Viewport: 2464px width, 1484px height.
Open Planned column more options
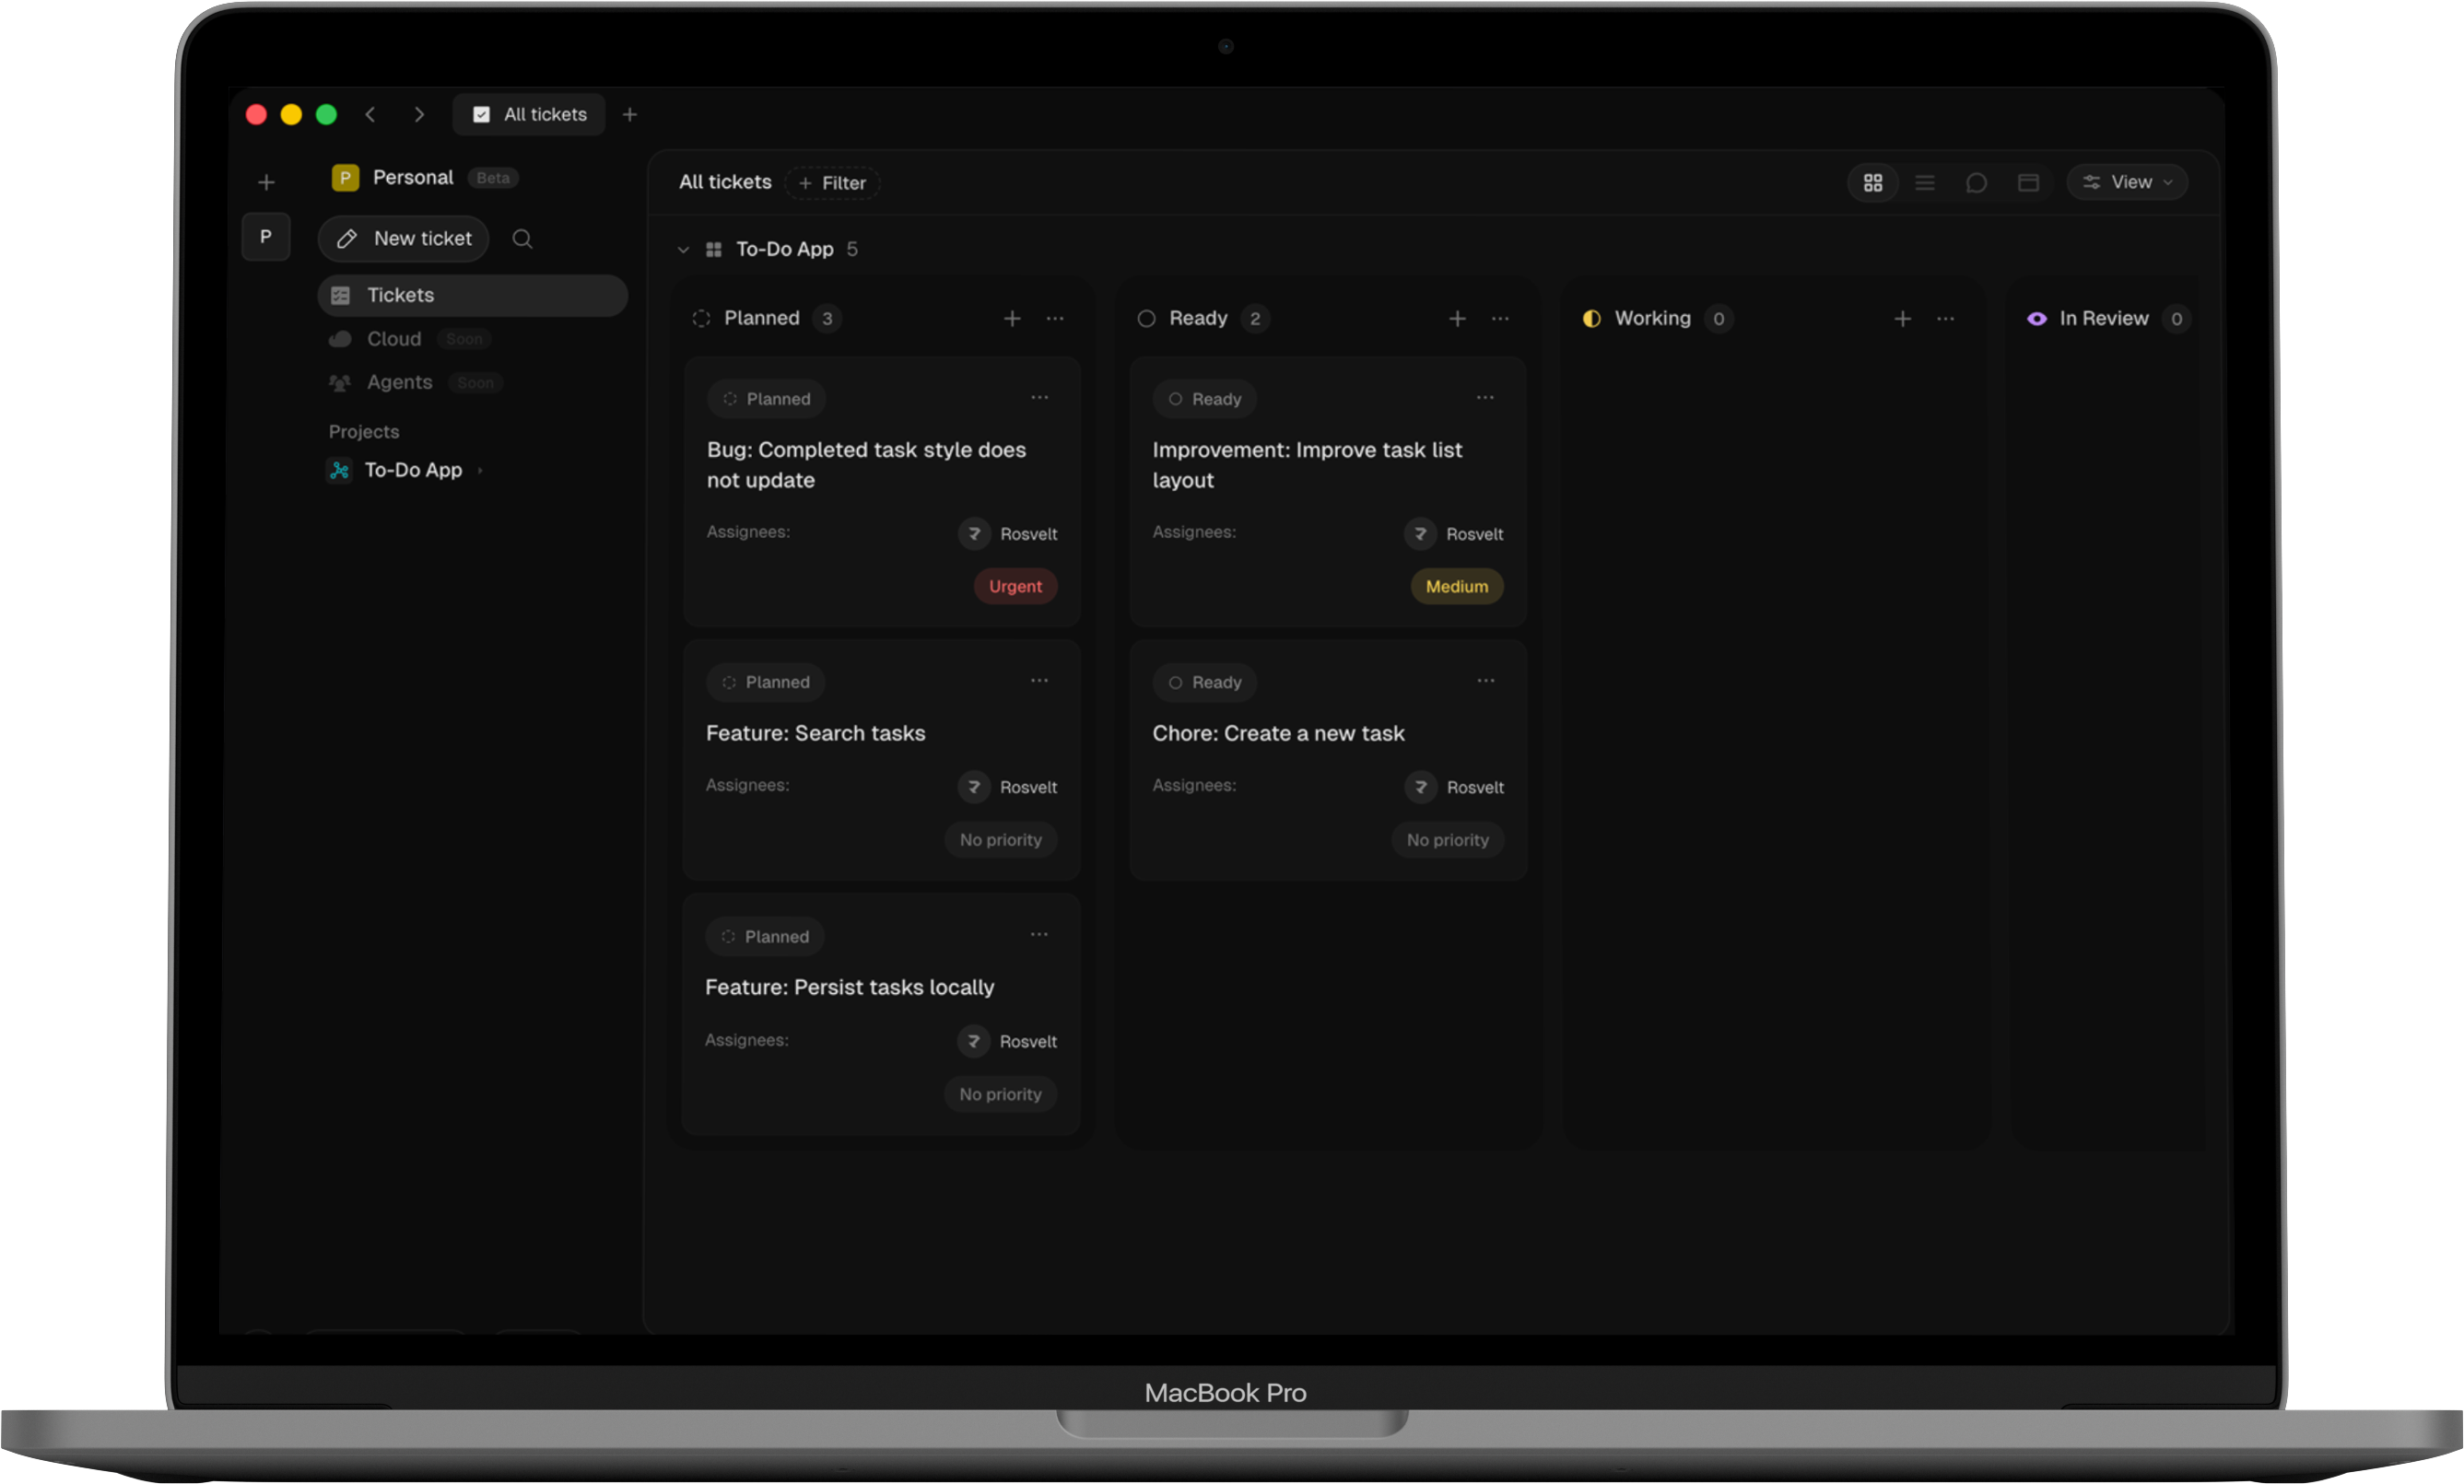1055,318
